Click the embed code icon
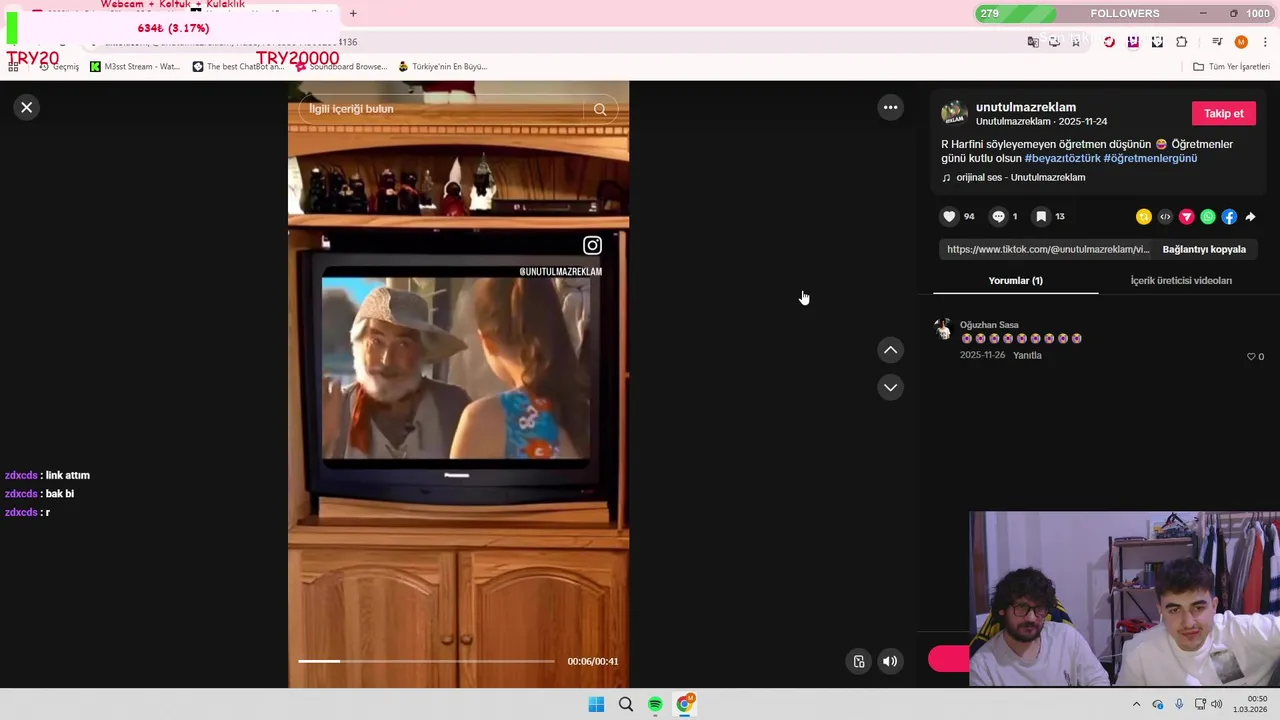The height and width of the screenshot is (720, 1280). (1165, 217)
